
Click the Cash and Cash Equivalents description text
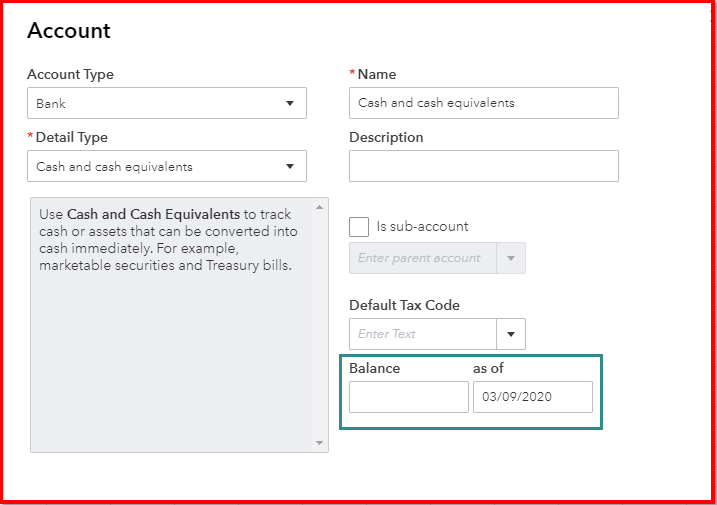pos(167,240)
